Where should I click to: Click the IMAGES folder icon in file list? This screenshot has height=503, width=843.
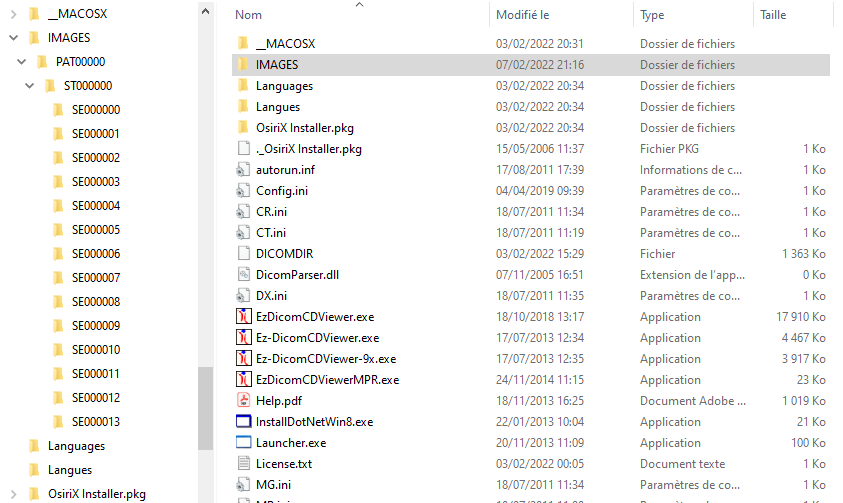[243, 64]
